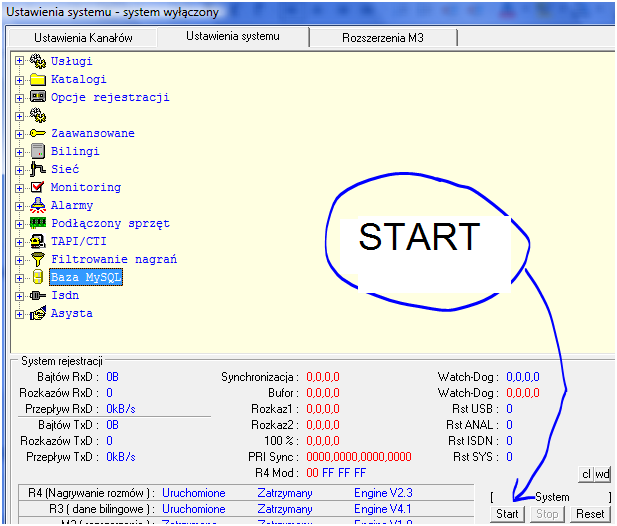Click the Zaawansowane key icon

click(x=38, y=133)
